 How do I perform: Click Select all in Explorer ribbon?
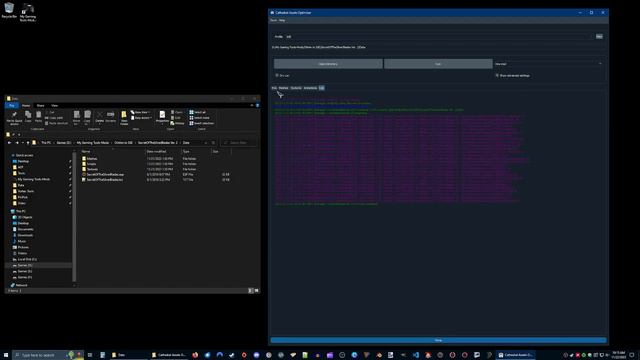coord(198,112)
